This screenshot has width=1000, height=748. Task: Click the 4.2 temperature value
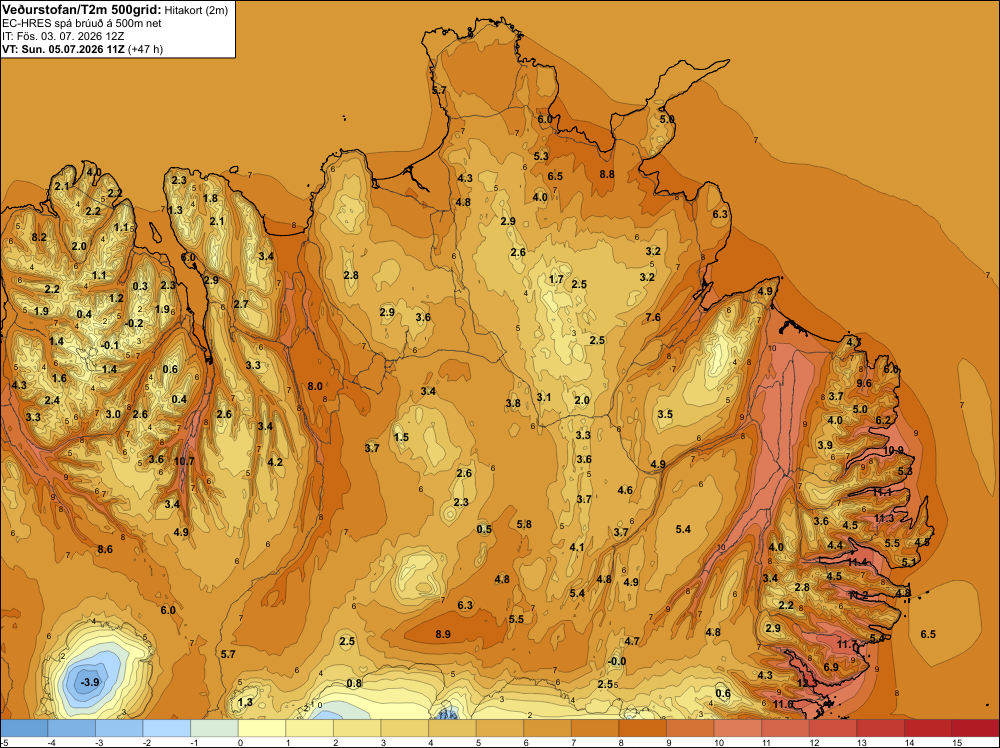tap(275, 462)
